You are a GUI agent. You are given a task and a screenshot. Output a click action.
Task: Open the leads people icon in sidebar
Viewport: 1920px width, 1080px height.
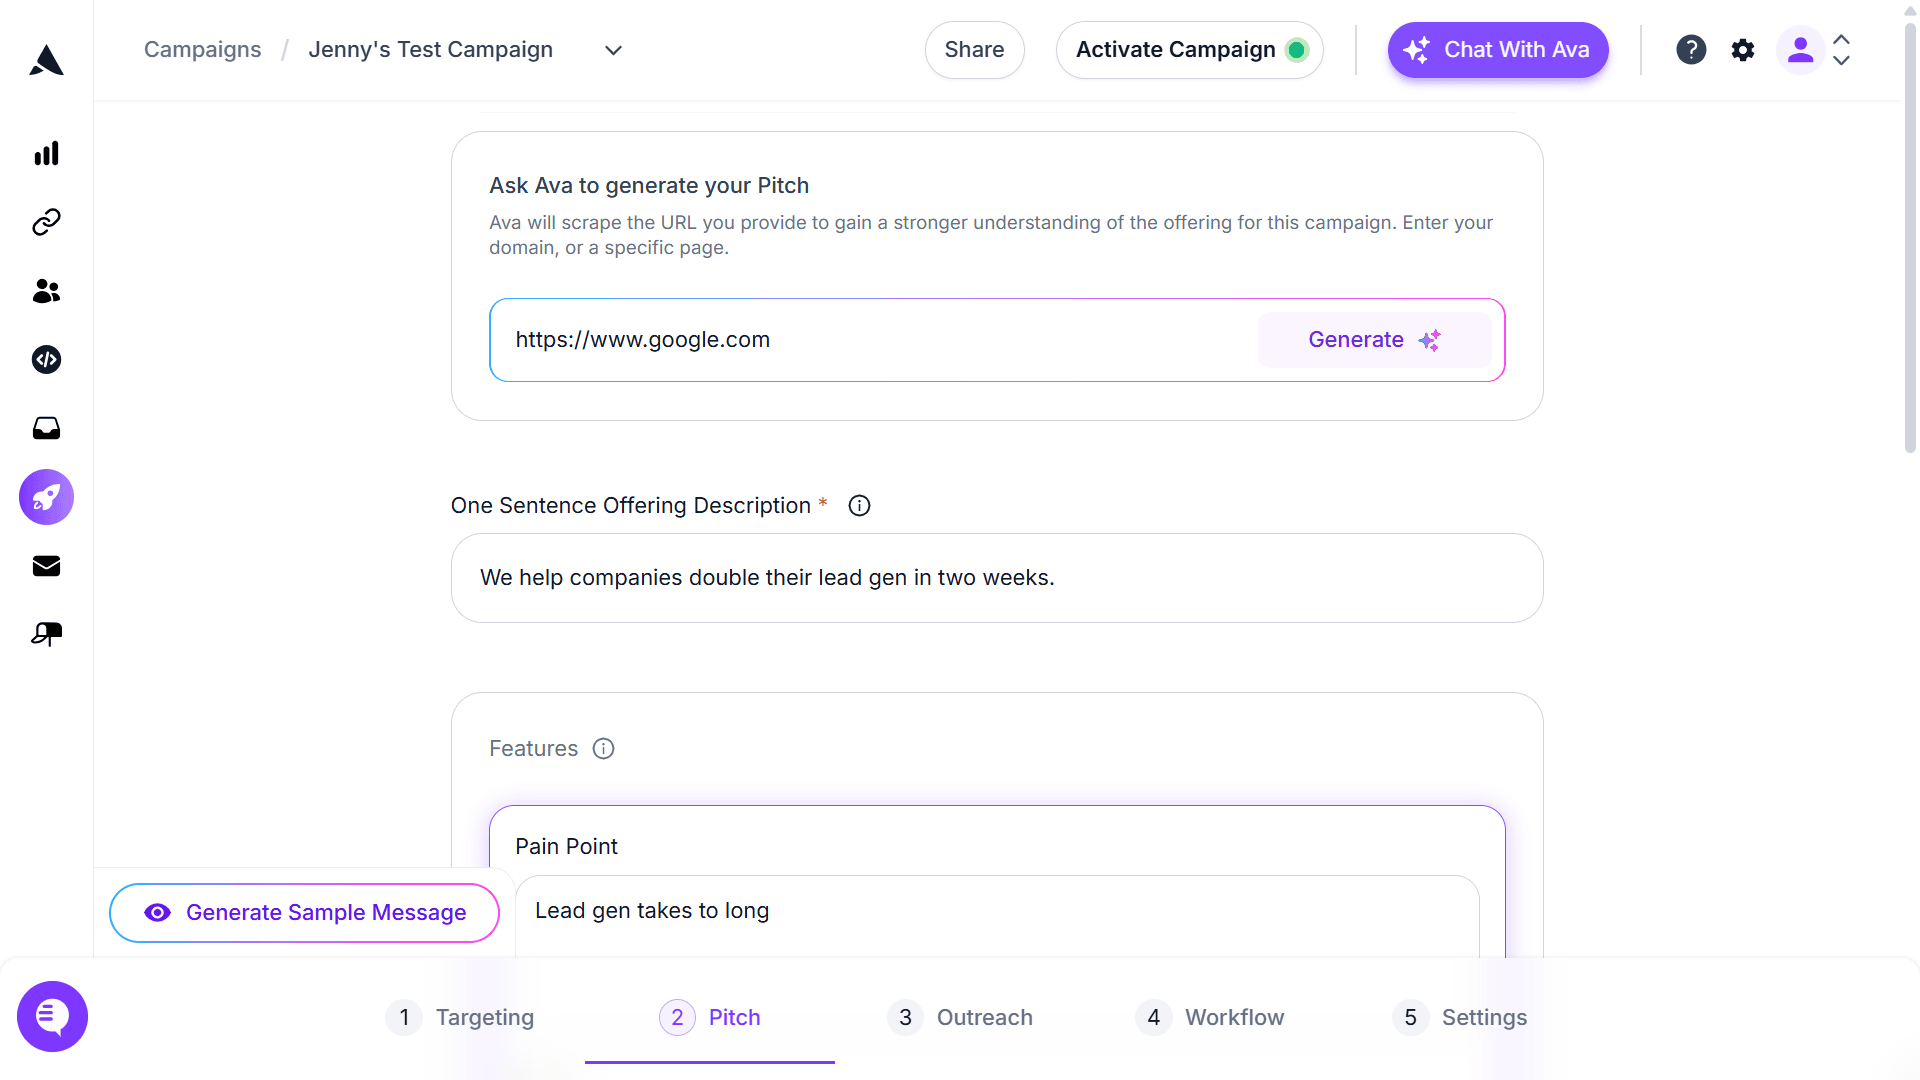coord(46,291)
